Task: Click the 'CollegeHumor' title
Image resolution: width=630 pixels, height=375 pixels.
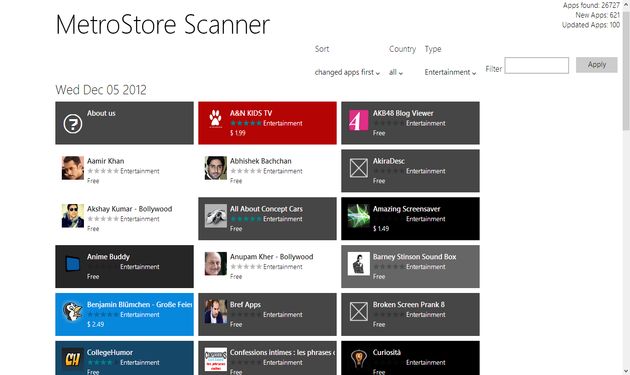Action: (110, 352)
